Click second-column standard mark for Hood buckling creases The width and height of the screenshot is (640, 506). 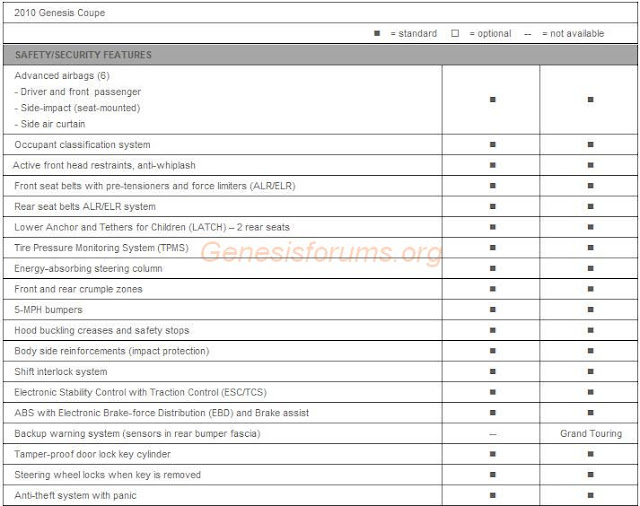591,330
